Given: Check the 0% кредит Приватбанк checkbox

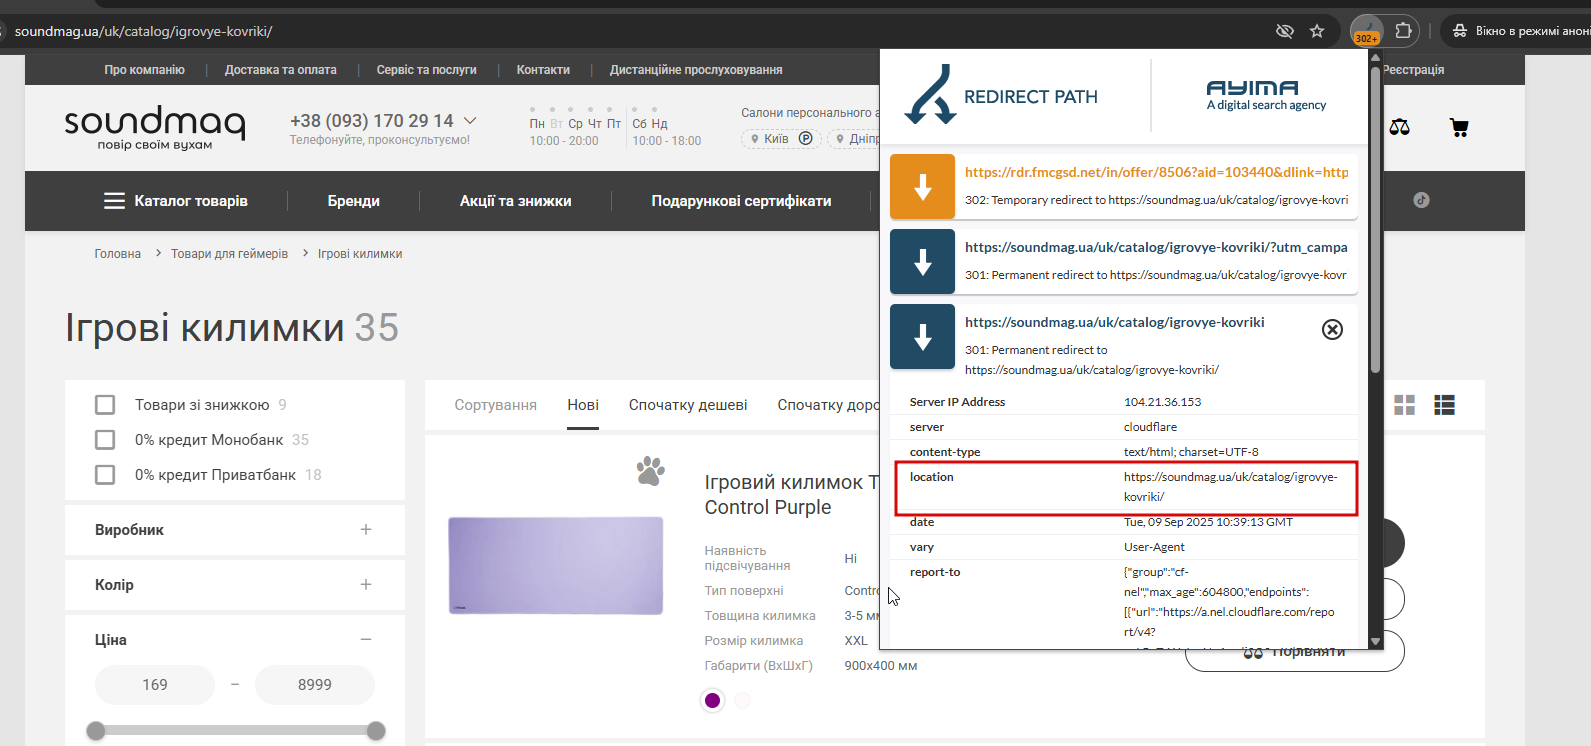Looking at the screenshot, I should click(x=105, y=475).
